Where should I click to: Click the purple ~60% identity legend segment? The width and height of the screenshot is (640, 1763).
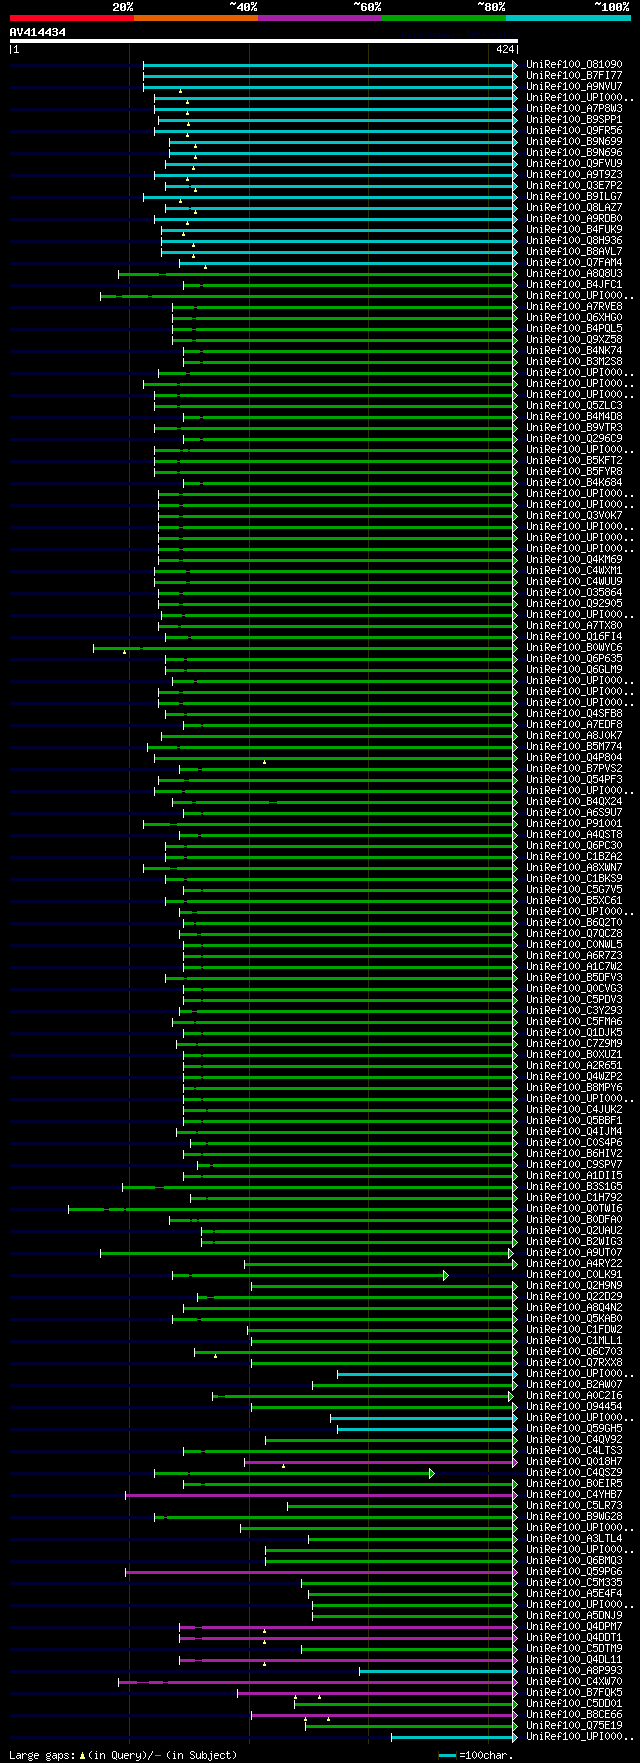pyautogui.click(x=319, y=17)
